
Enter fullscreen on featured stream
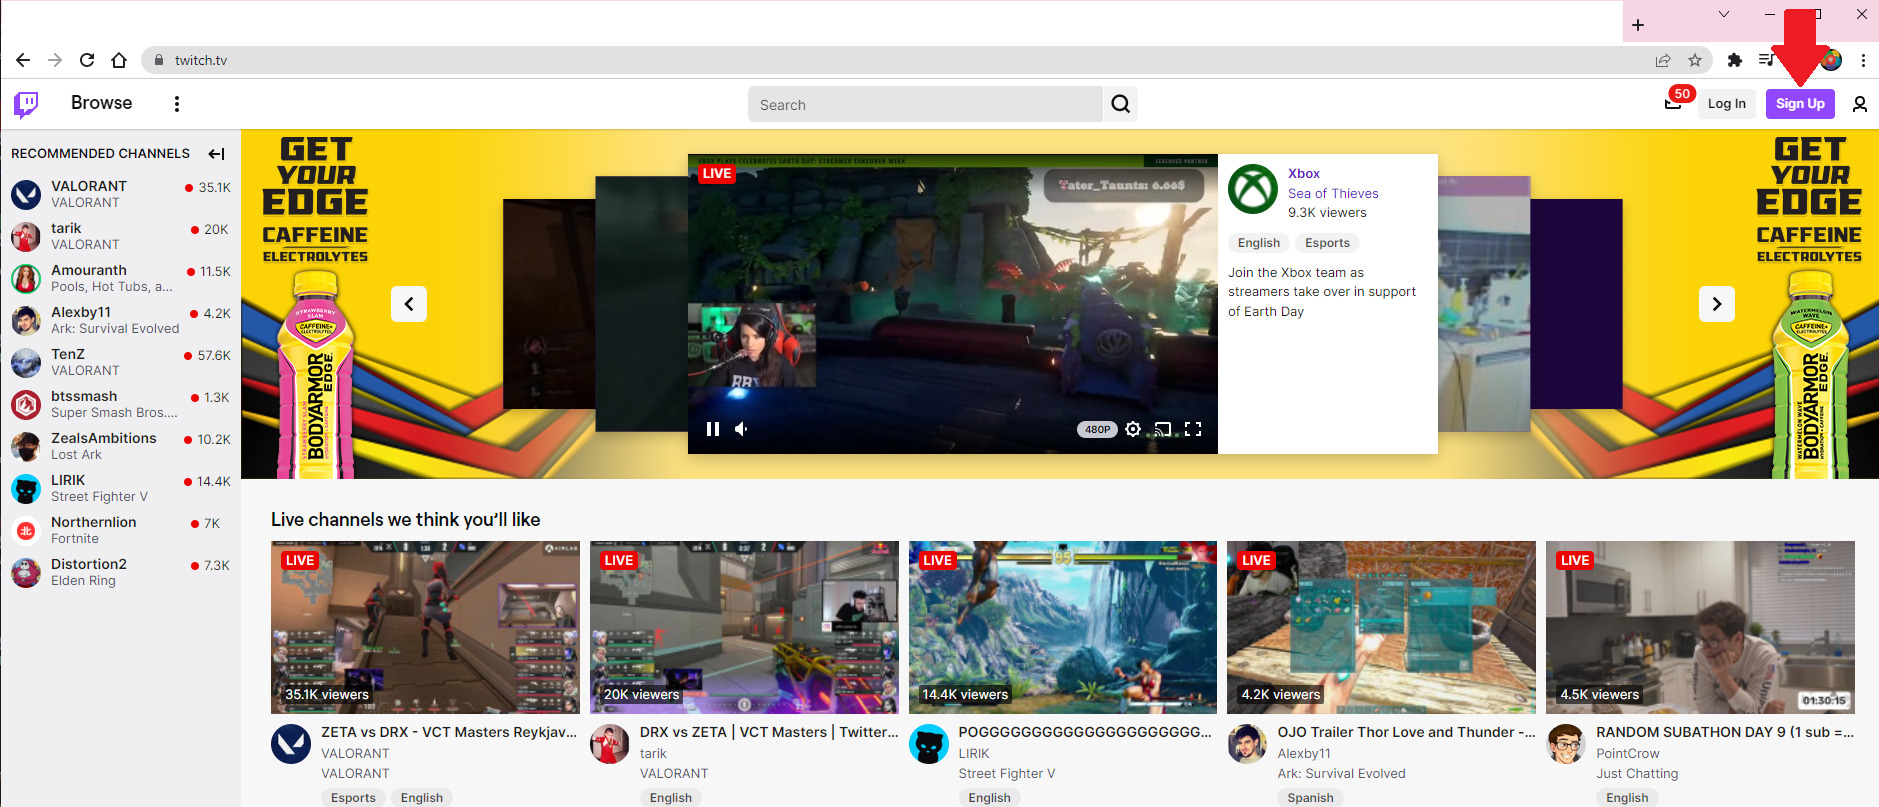pyautogui.click(x=1193, y=429)
